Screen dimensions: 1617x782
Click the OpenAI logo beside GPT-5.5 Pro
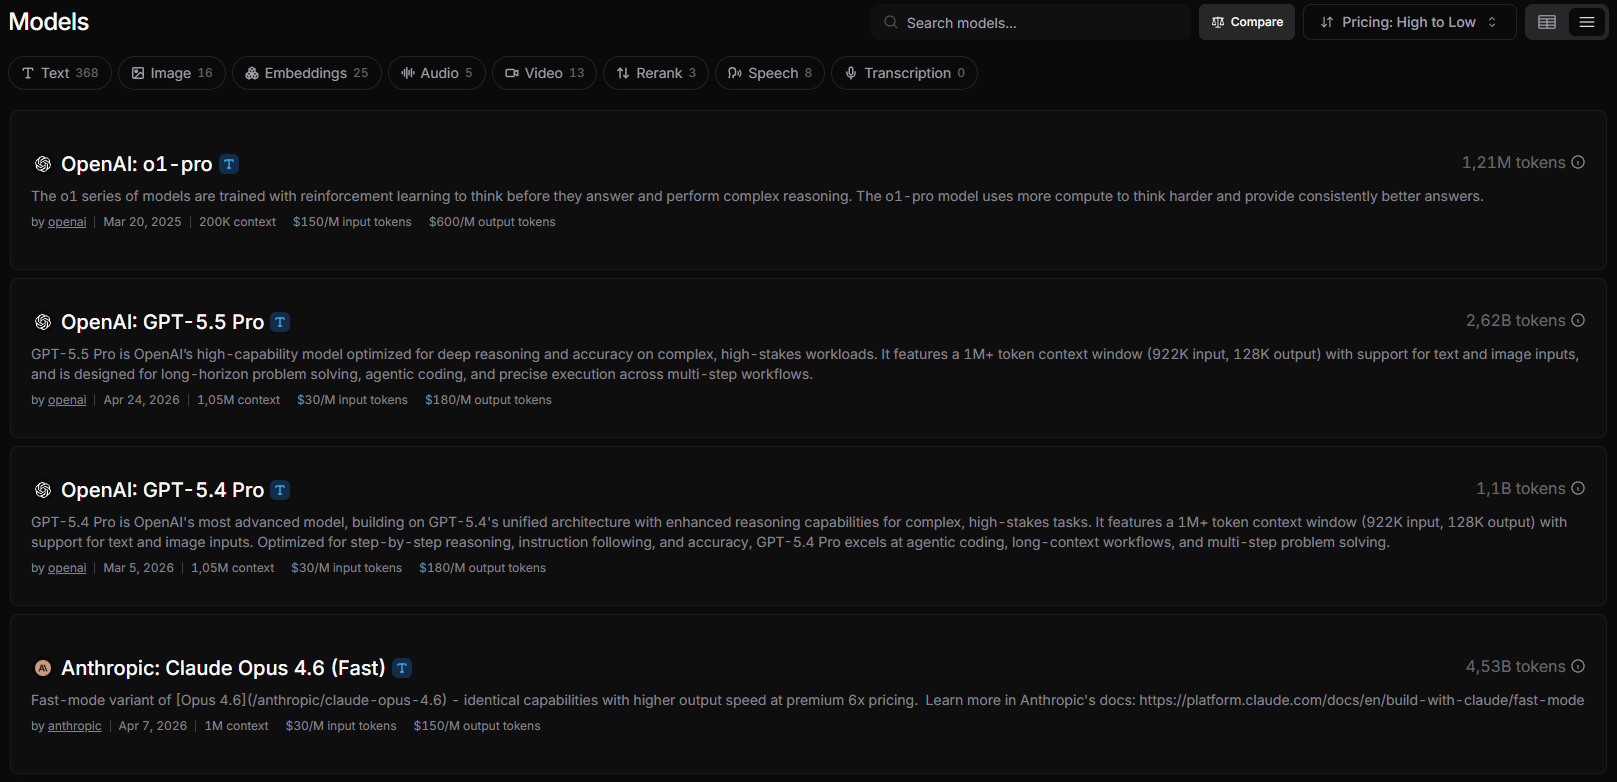click(43, 322)
